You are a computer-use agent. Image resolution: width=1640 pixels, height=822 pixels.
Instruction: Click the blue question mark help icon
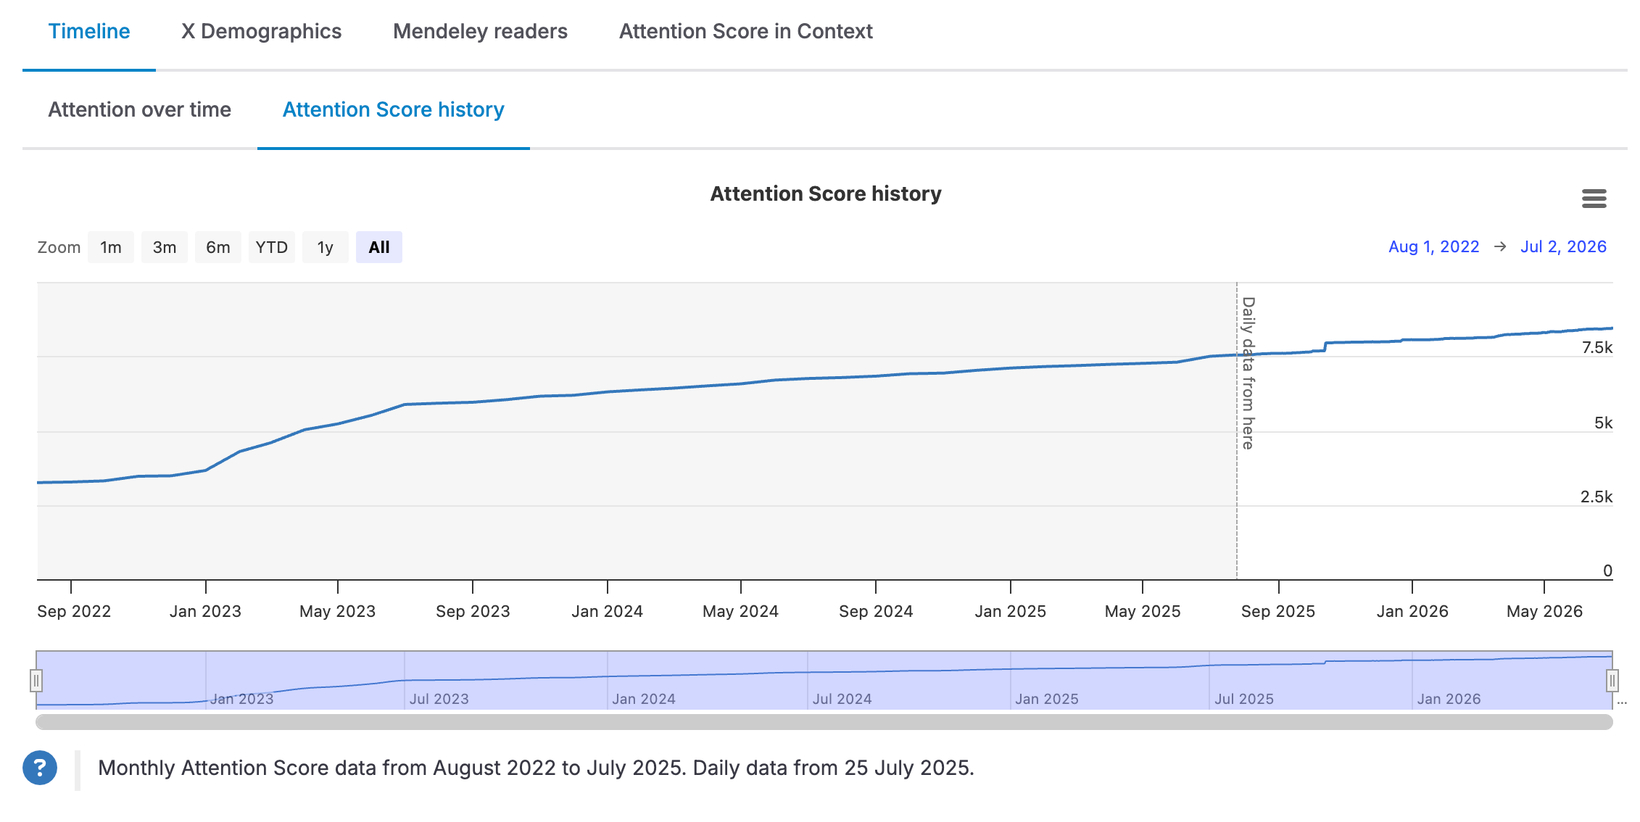pos(40,768)
